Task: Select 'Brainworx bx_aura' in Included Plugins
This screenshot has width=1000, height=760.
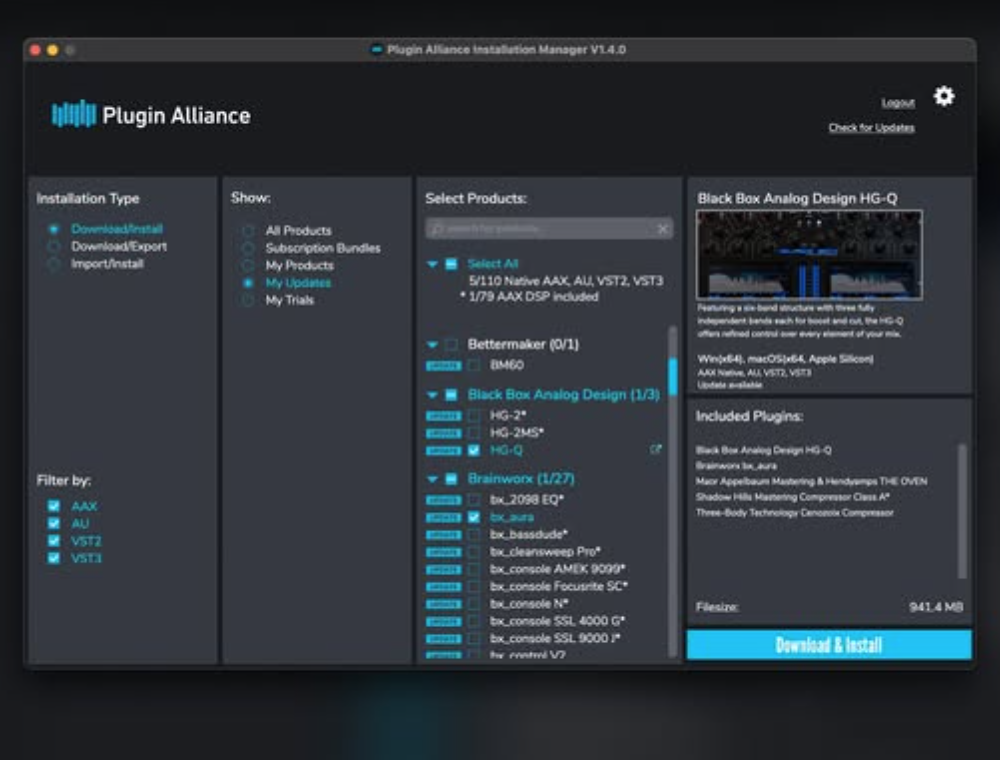Action: pos(736,465)
